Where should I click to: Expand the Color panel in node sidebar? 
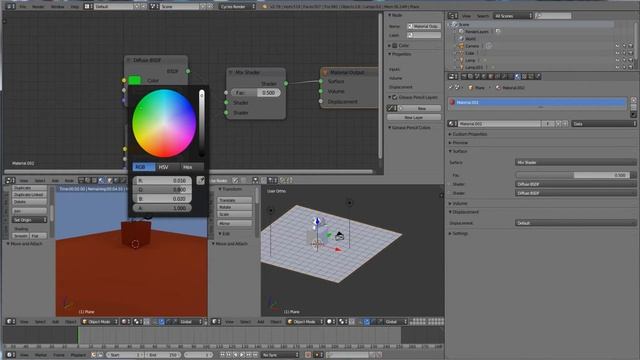tap(390, 45)
